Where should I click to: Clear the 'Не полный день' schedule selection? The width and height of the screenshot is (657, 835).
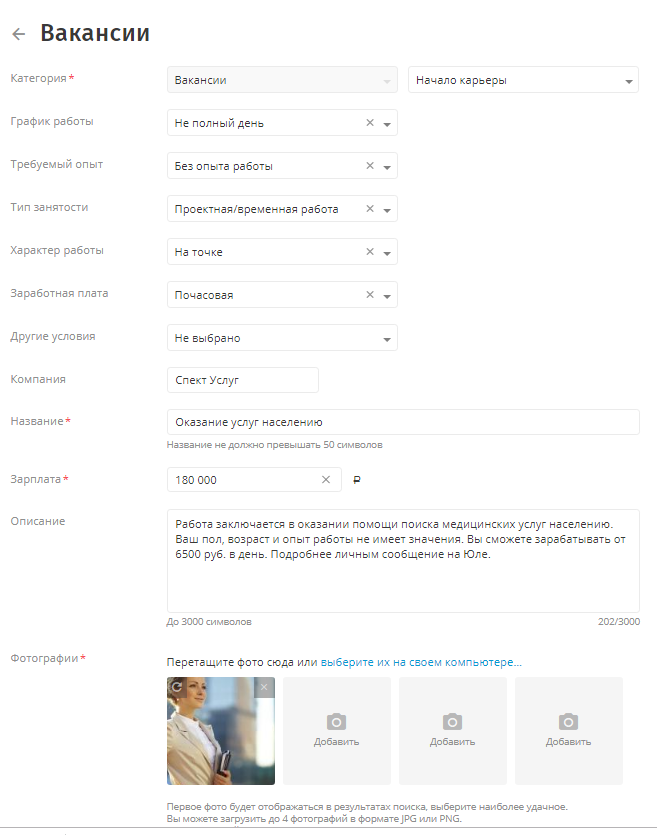[x=370, y=123]
